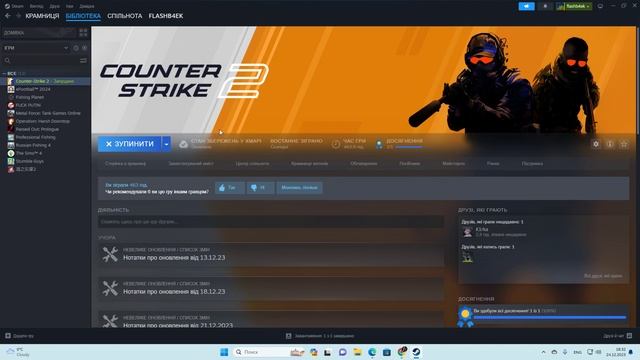640x360 pixels.
Task: Select Stumble Guys in the library list
Action: pos(45,161)
